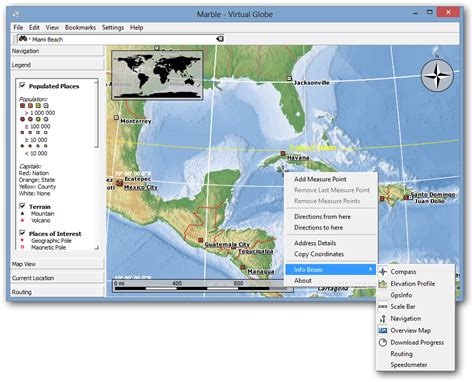Open the Settings menu
Screen dimensions: 474x382
tap(113, 28)
